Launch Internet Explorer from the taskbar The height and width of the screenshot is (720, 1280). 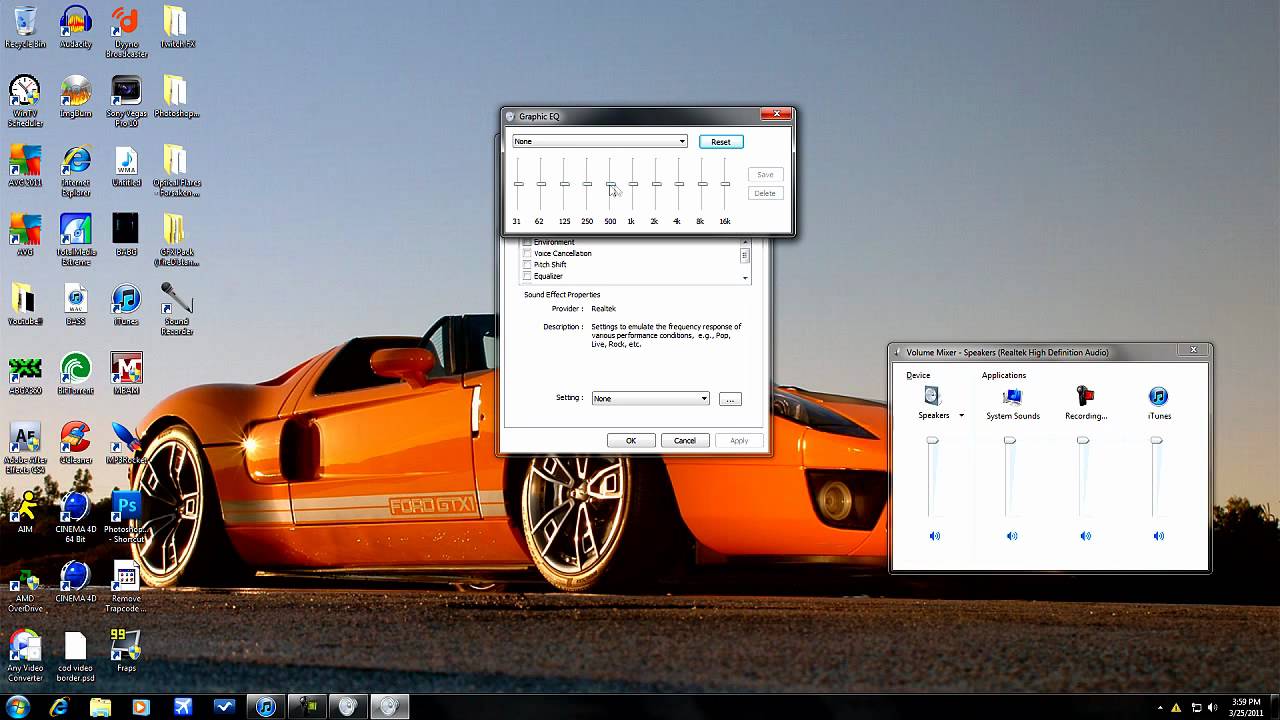click(x=60, y=707)
